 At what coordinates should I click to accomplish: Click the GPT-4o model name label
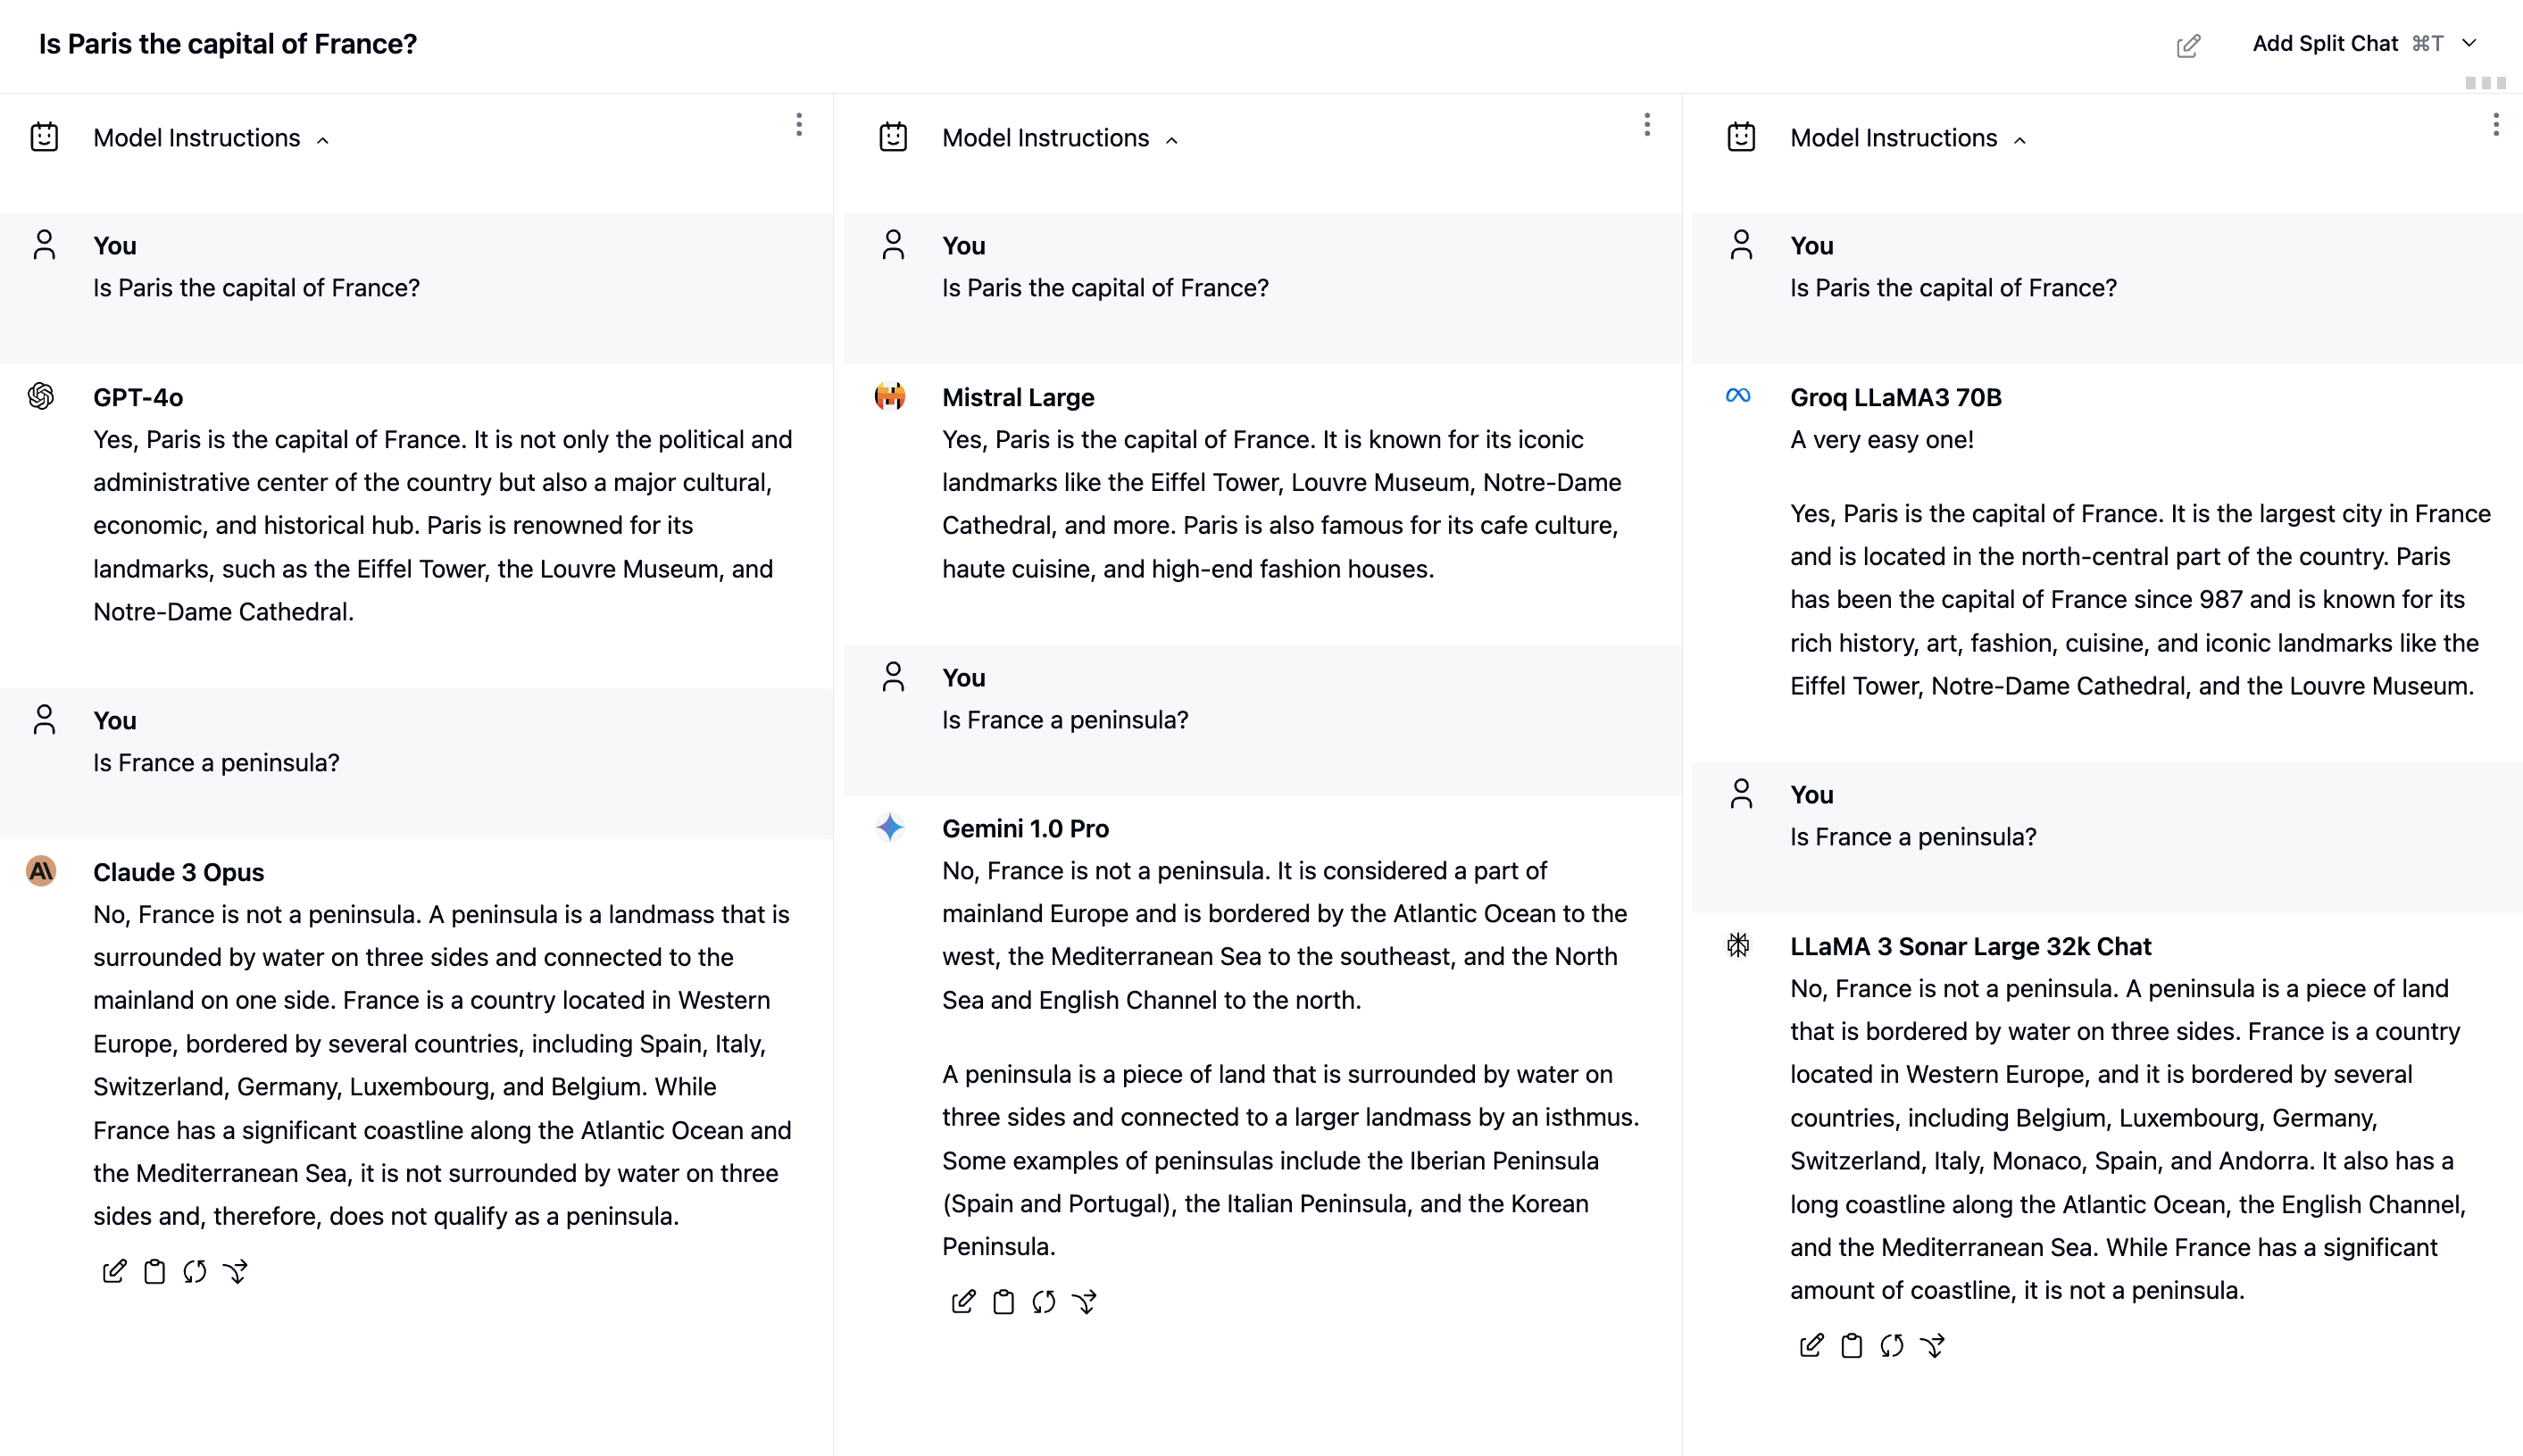tap(138, 397)
